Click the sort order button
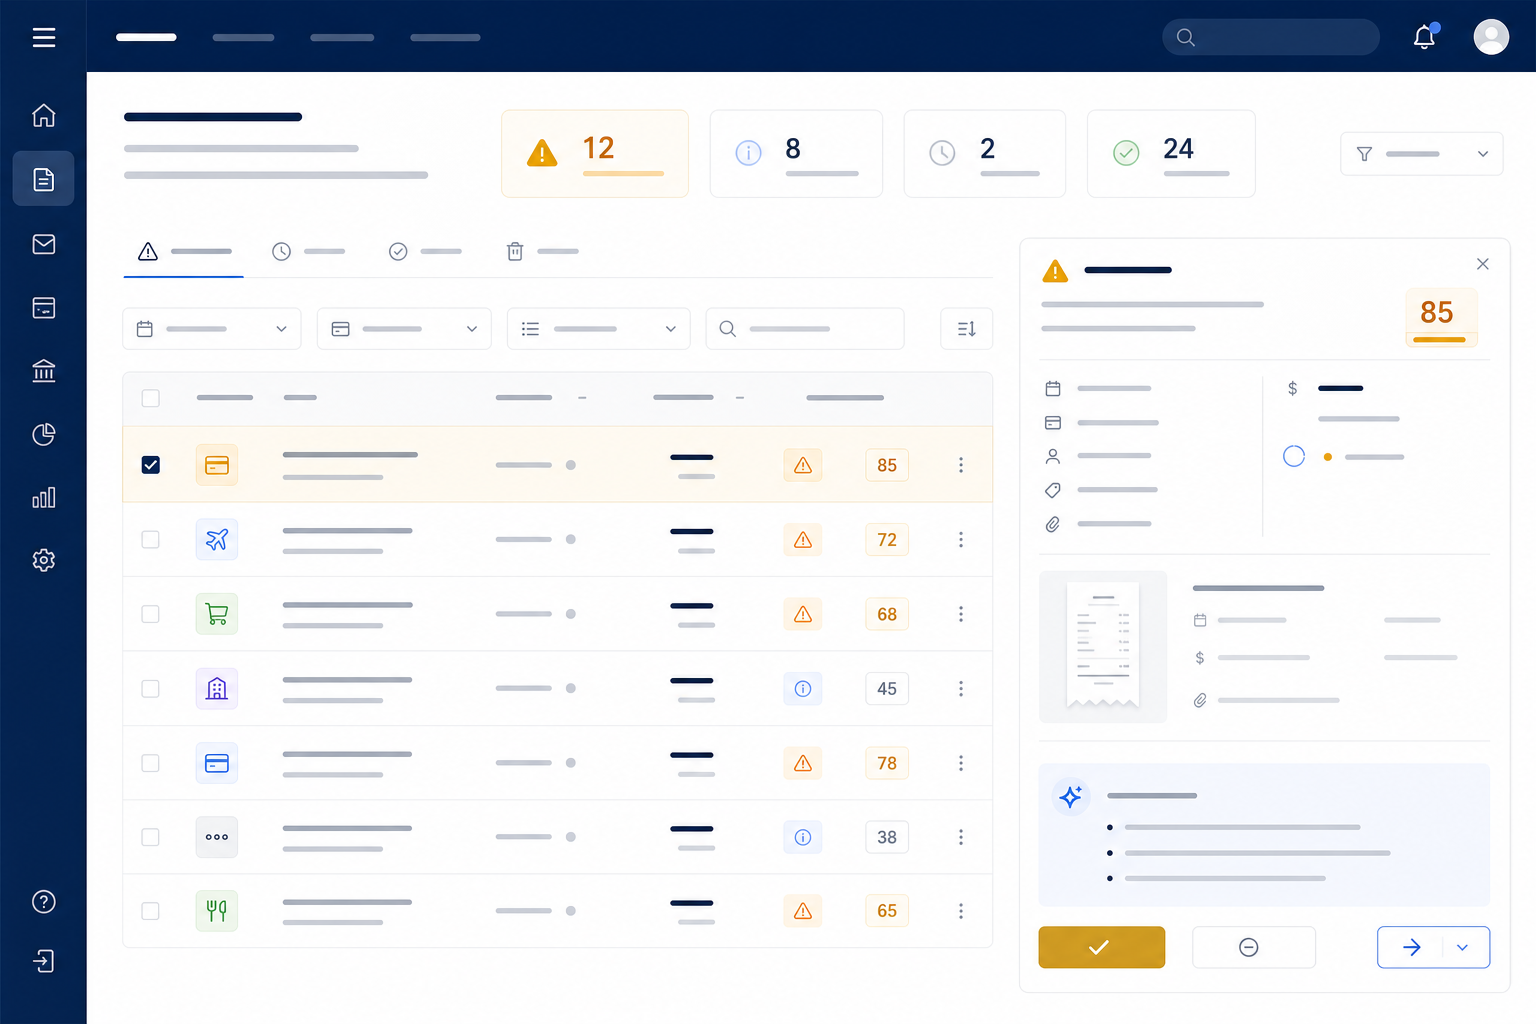The height and width of the screenshot is (1024, 1536). point(966,329)
